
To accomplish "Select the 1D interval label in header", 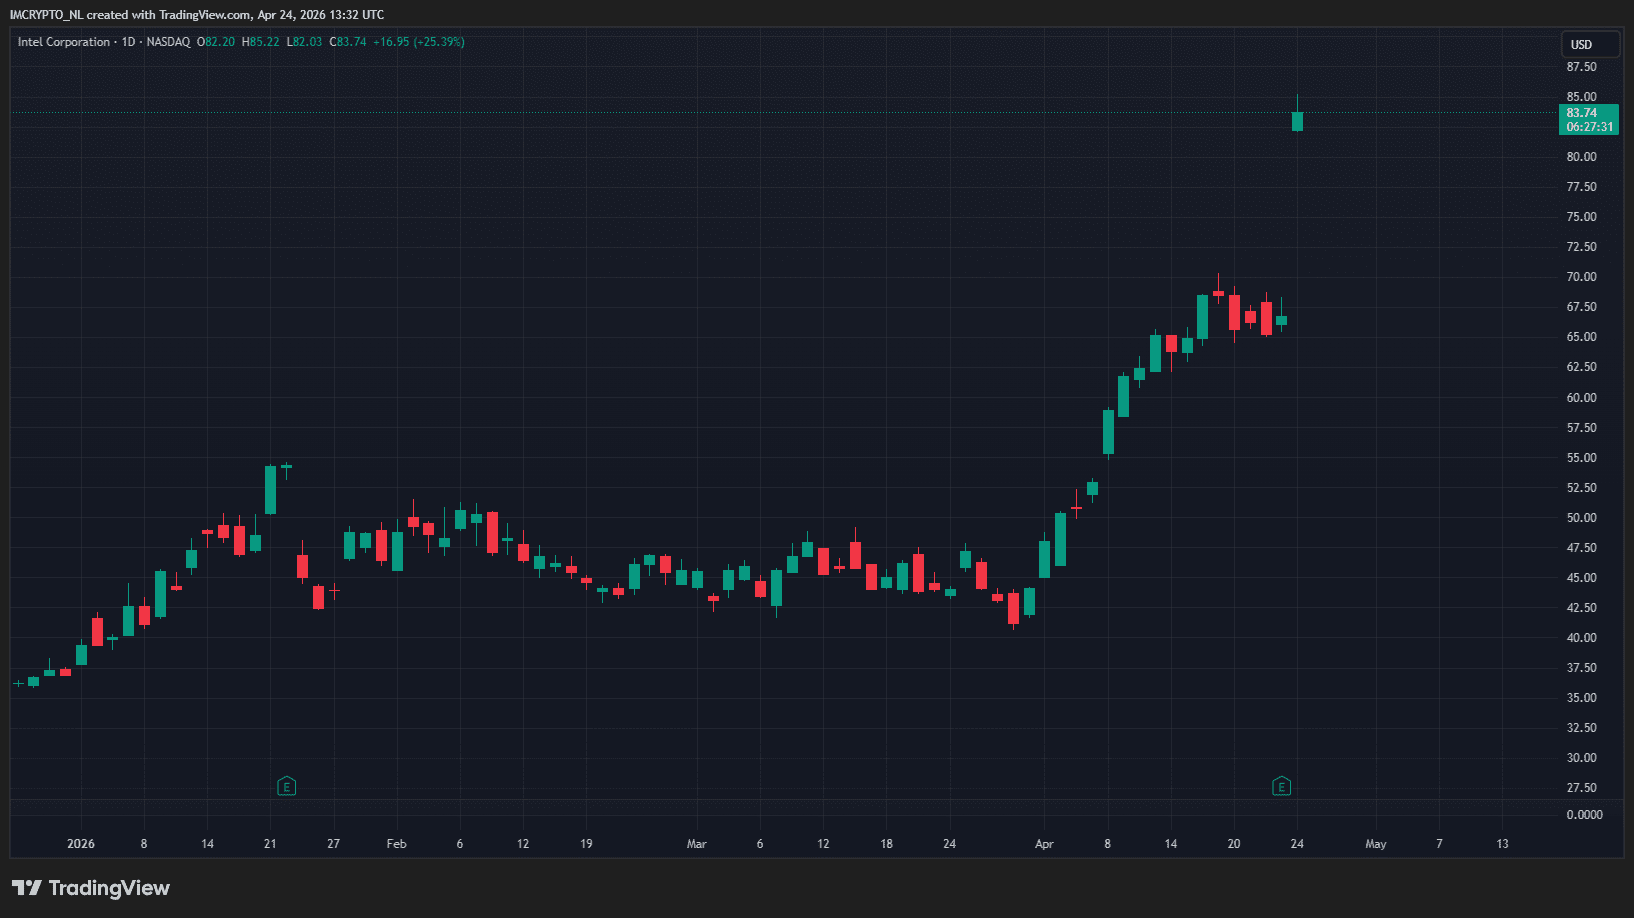I will [128, 42].
